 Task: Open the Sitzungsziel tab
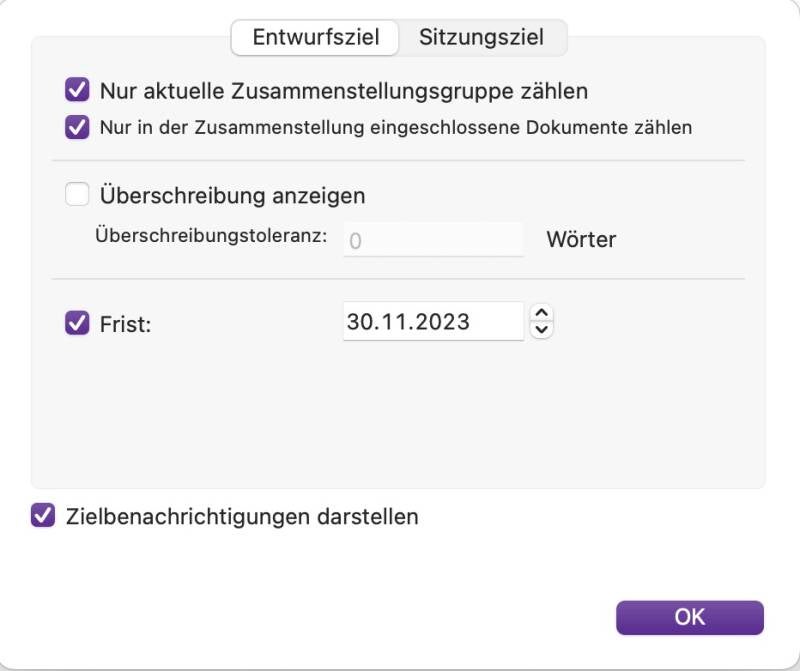(x=481, y=38)
